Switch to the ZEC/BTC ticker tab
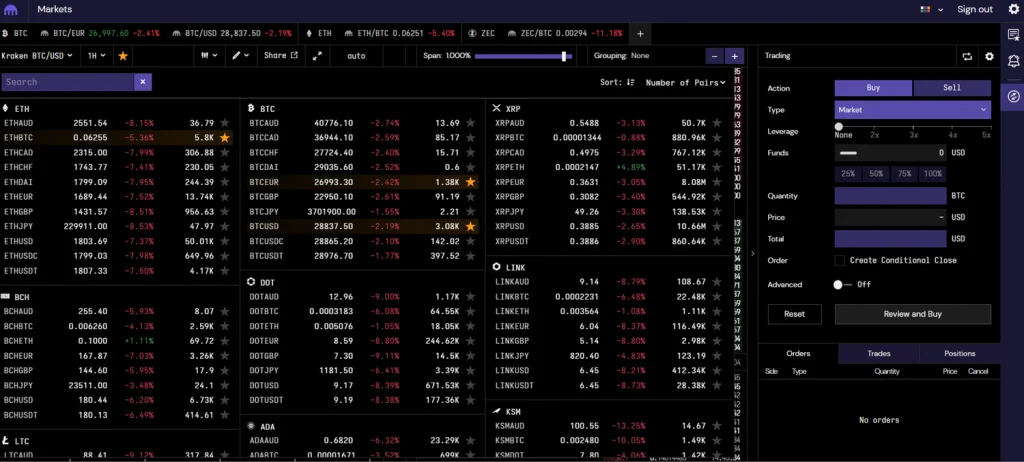 (x=563, y=33)
